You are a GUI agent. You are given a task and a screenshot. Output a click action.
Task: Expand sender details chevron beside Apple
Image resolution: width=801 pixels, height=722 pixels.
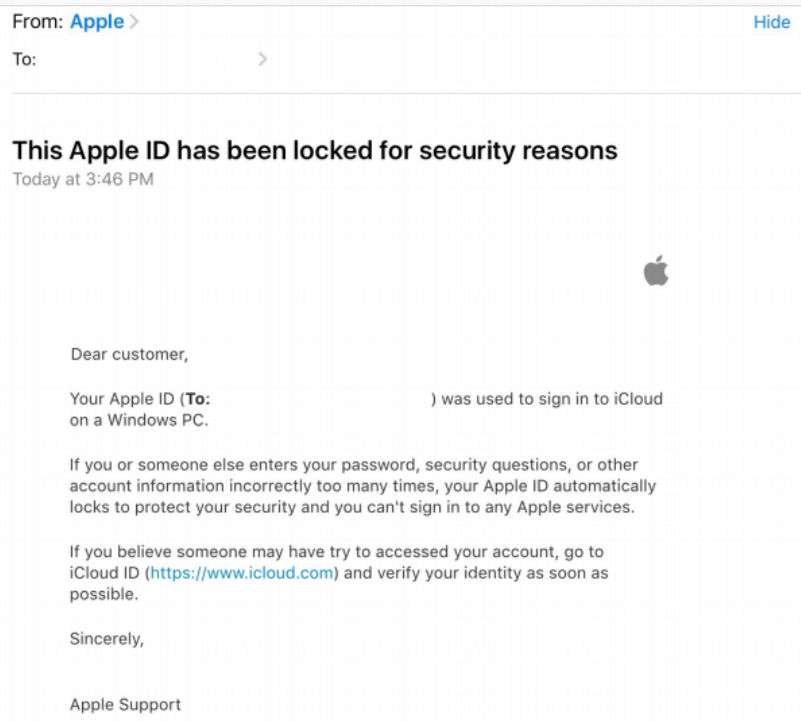pos(132,22)
